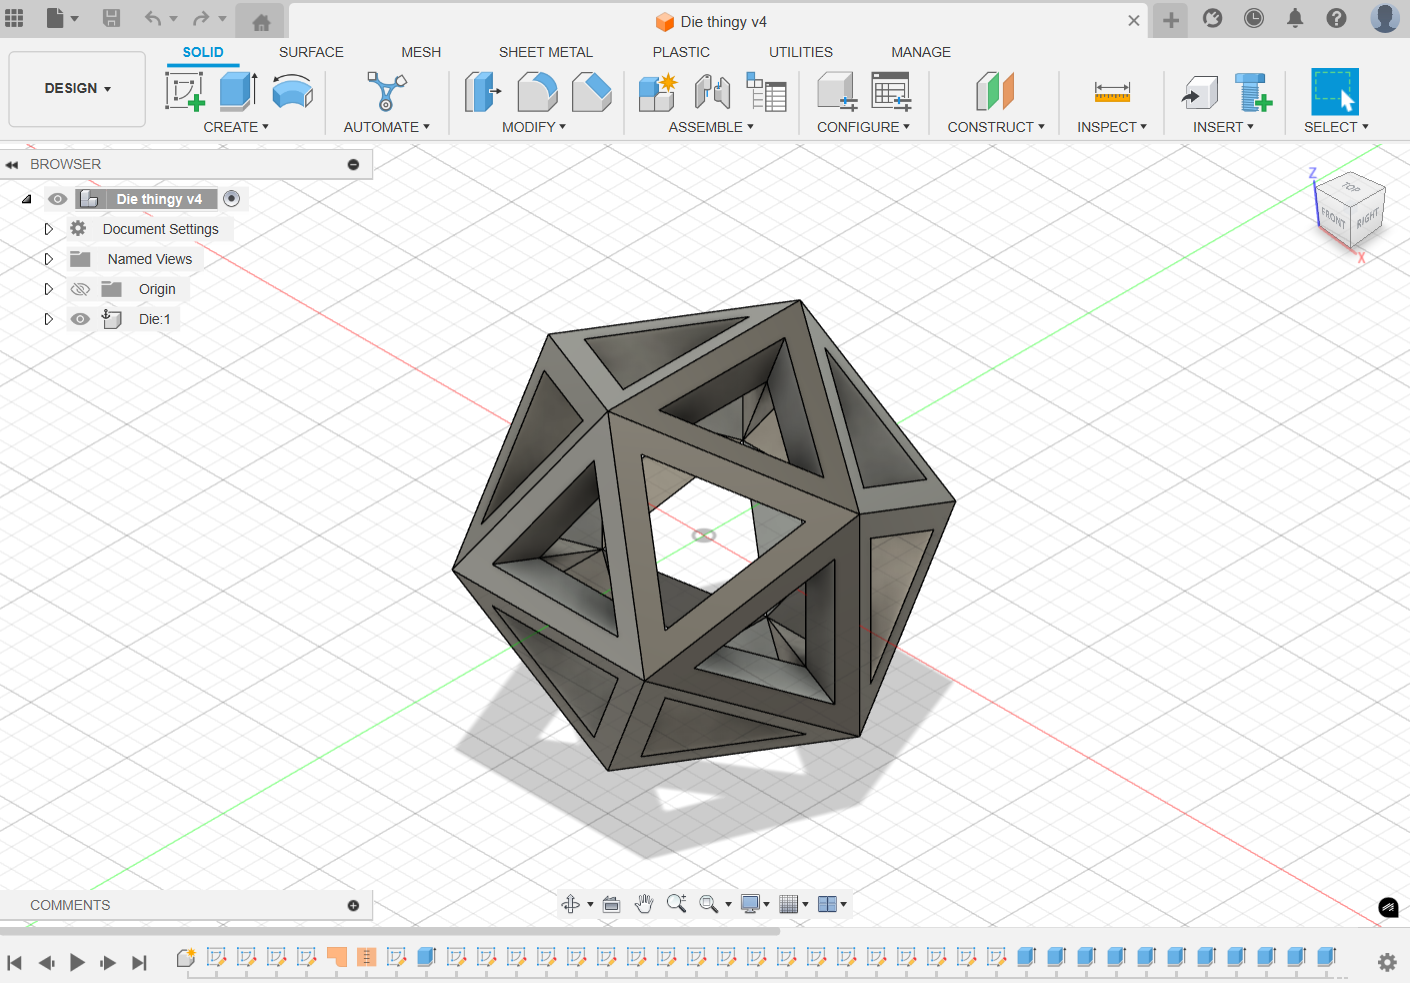The width and height of the screenshot is (1410, 983).
Task: Select the Press Pull tool
Action: [x=482, y=92]
